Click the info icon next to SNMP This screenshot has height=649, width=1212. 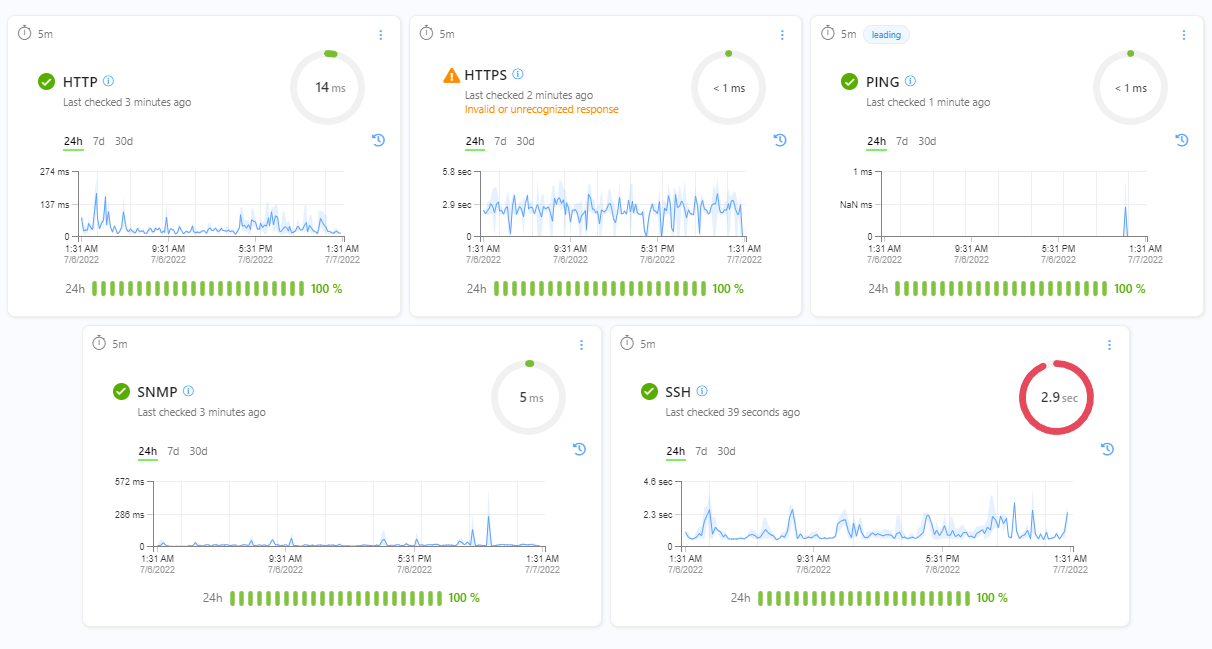(x=188, y=391)
